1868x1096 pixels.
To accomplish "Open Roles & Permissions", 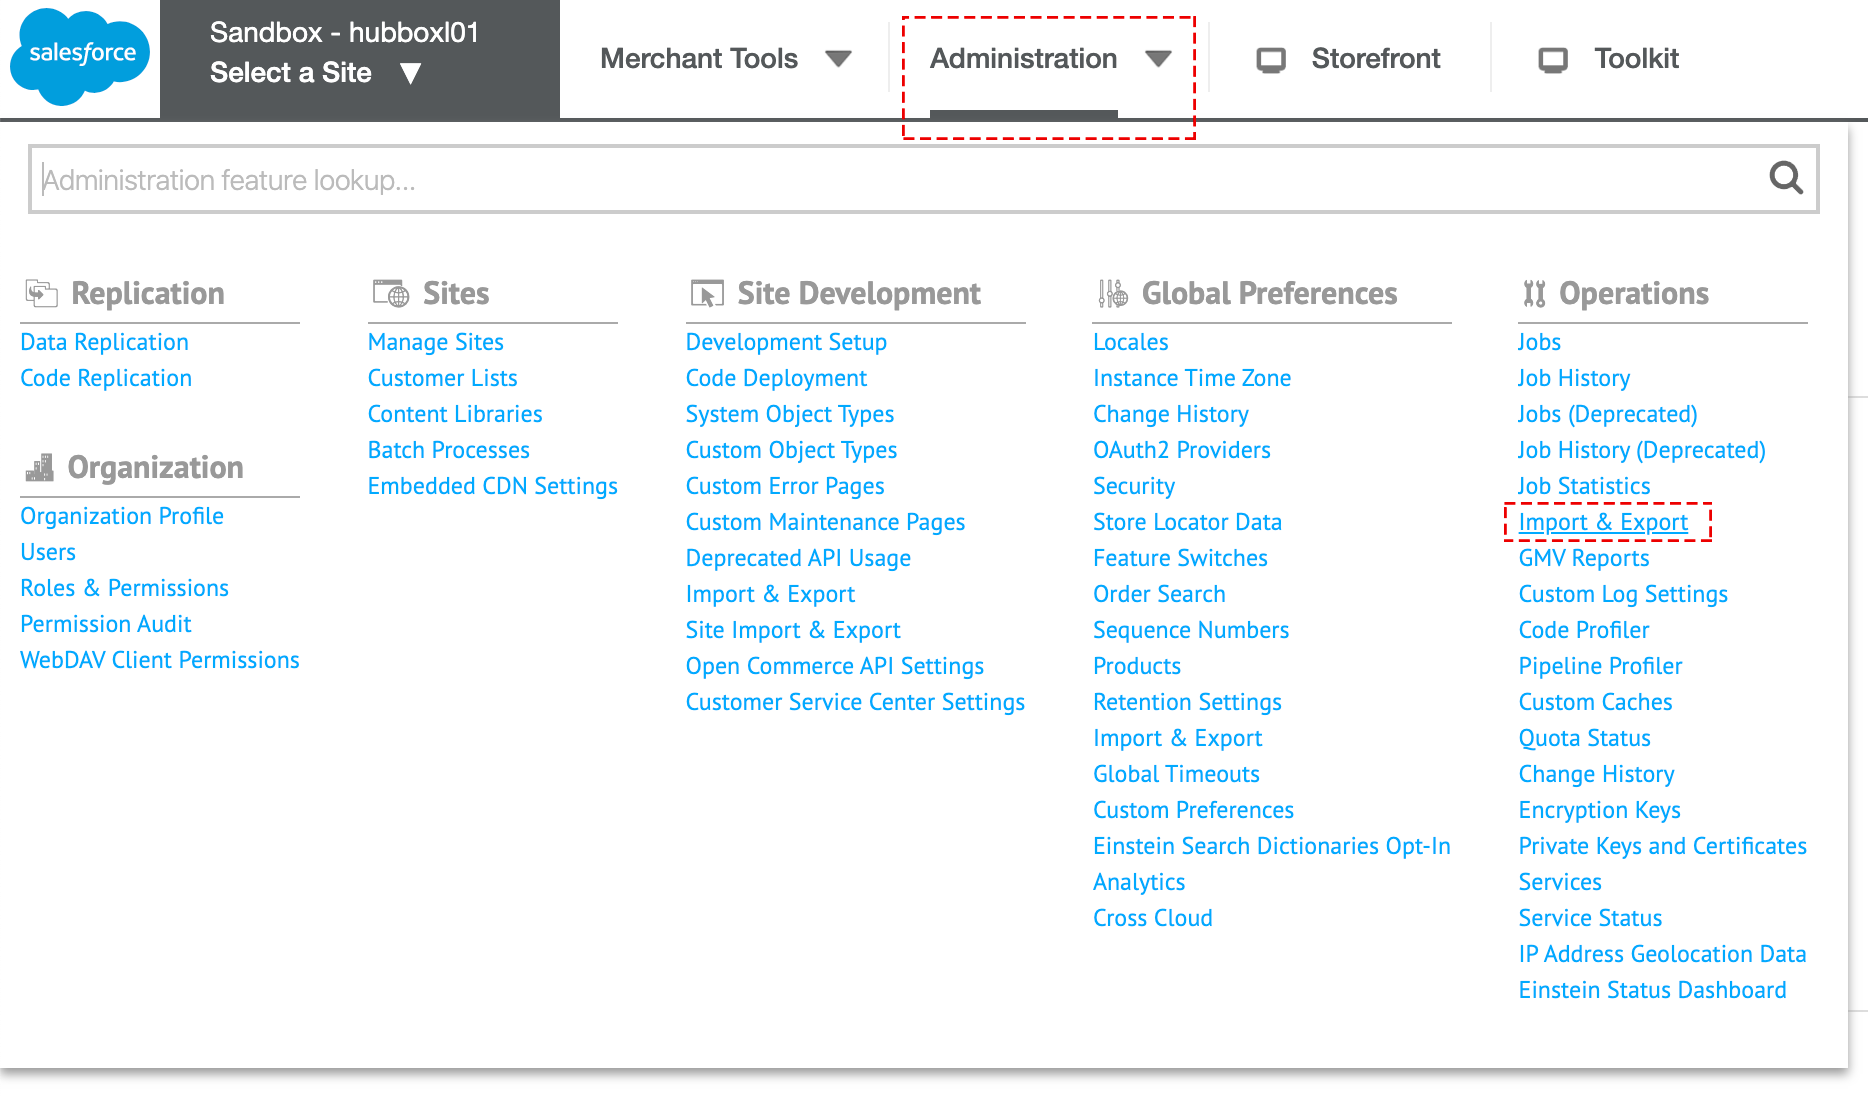I will pos(124,588).
